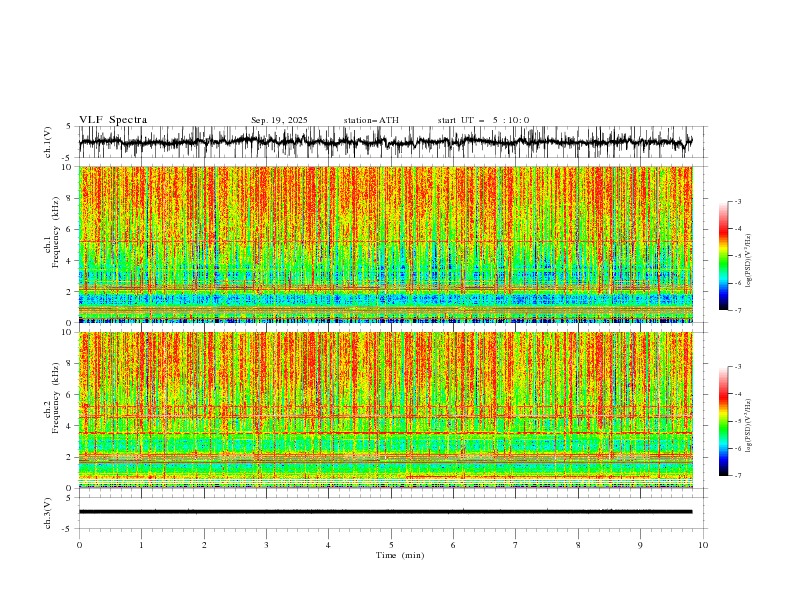Viewport: 792px width, 612px height.
Task: Click the '10' kHz tick of ch.1 spectrogram
Action: (67, 167)
